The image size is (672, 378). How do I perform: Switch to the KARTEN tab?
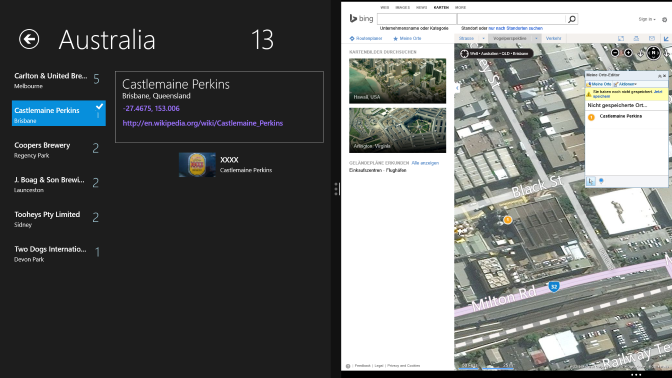click(x=441, y=8)
